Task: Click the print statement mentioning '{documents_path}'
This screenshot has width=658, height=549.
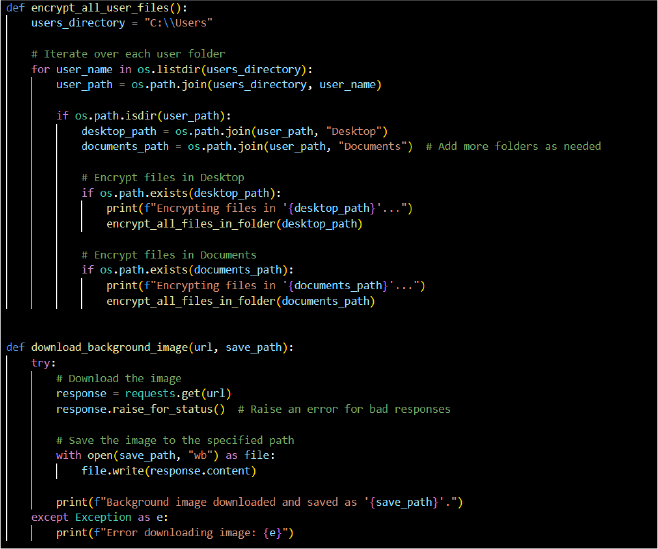Action: tap(266, 286)
